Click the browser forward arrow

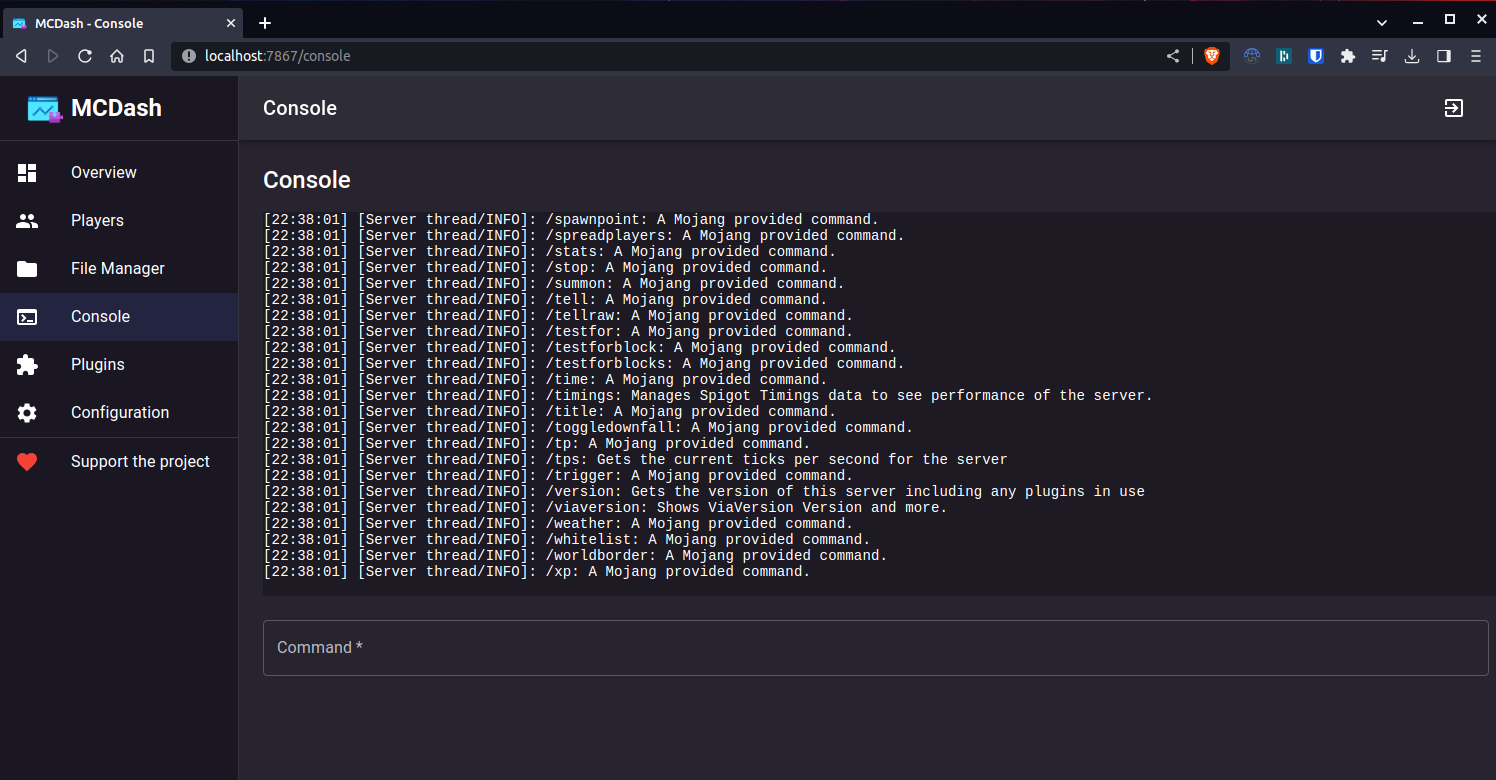click(53, 57)
